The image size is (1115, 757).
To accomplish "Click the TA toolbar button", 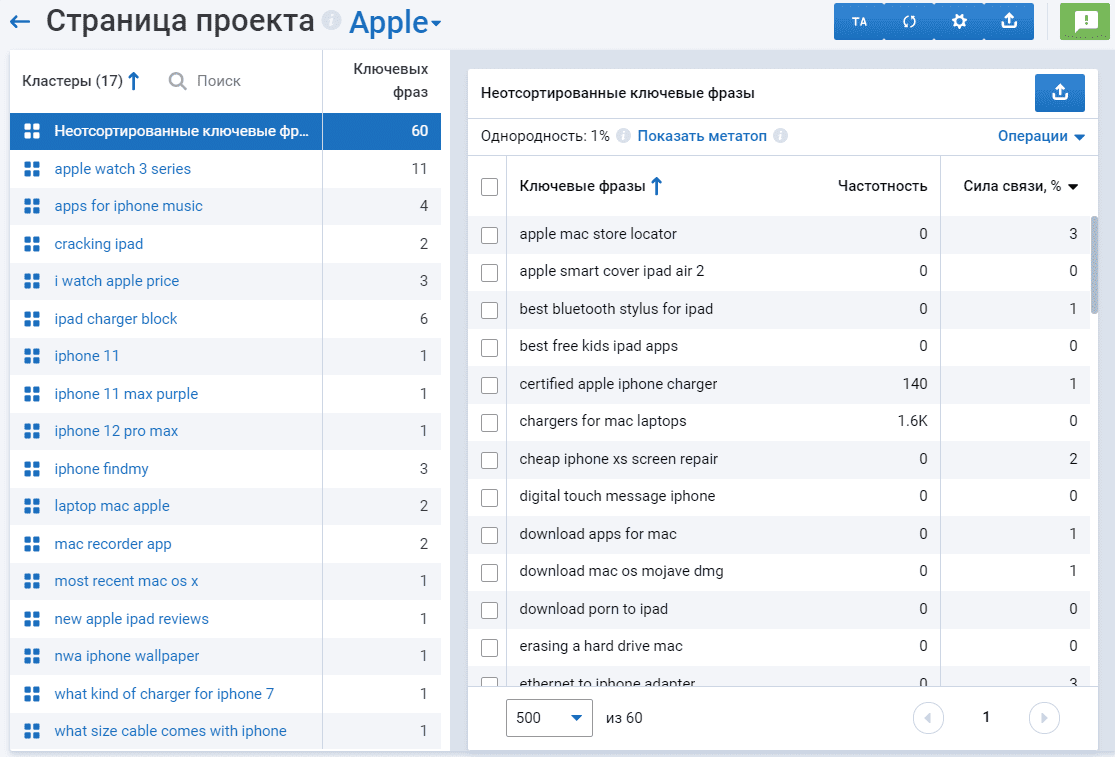I will [859, 21].
